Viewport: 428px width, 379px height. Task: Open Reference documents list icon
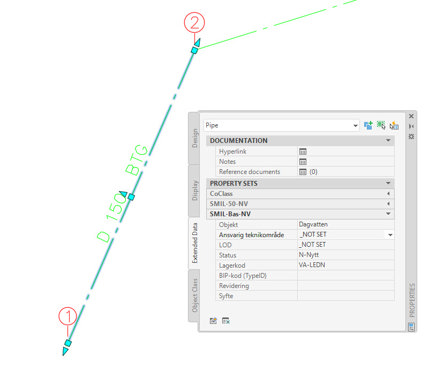[x=303, y=172]
